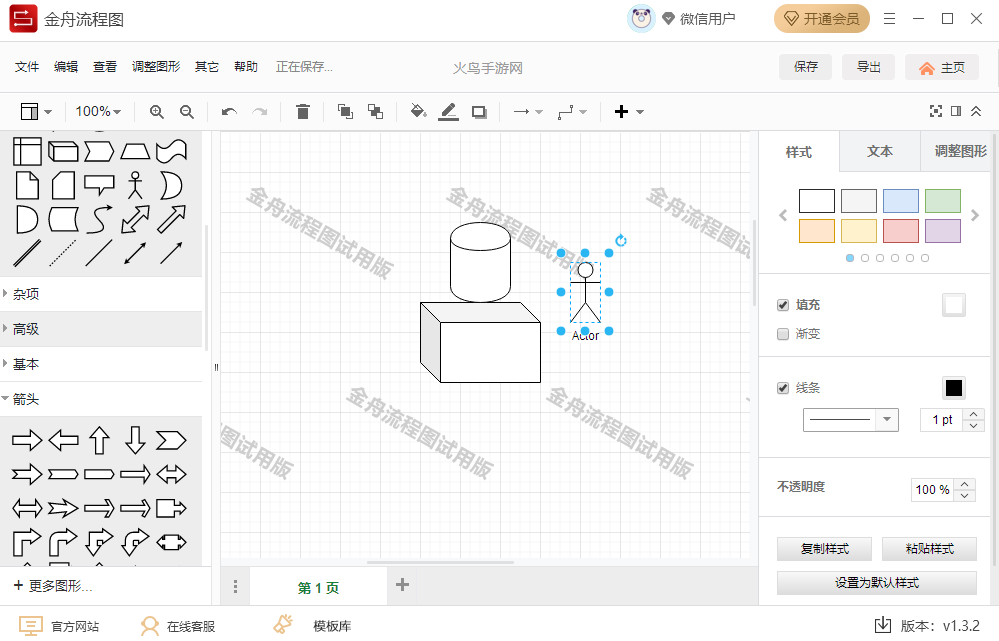Collapse toolbar with double chevron icon

[x=976, y=112]
